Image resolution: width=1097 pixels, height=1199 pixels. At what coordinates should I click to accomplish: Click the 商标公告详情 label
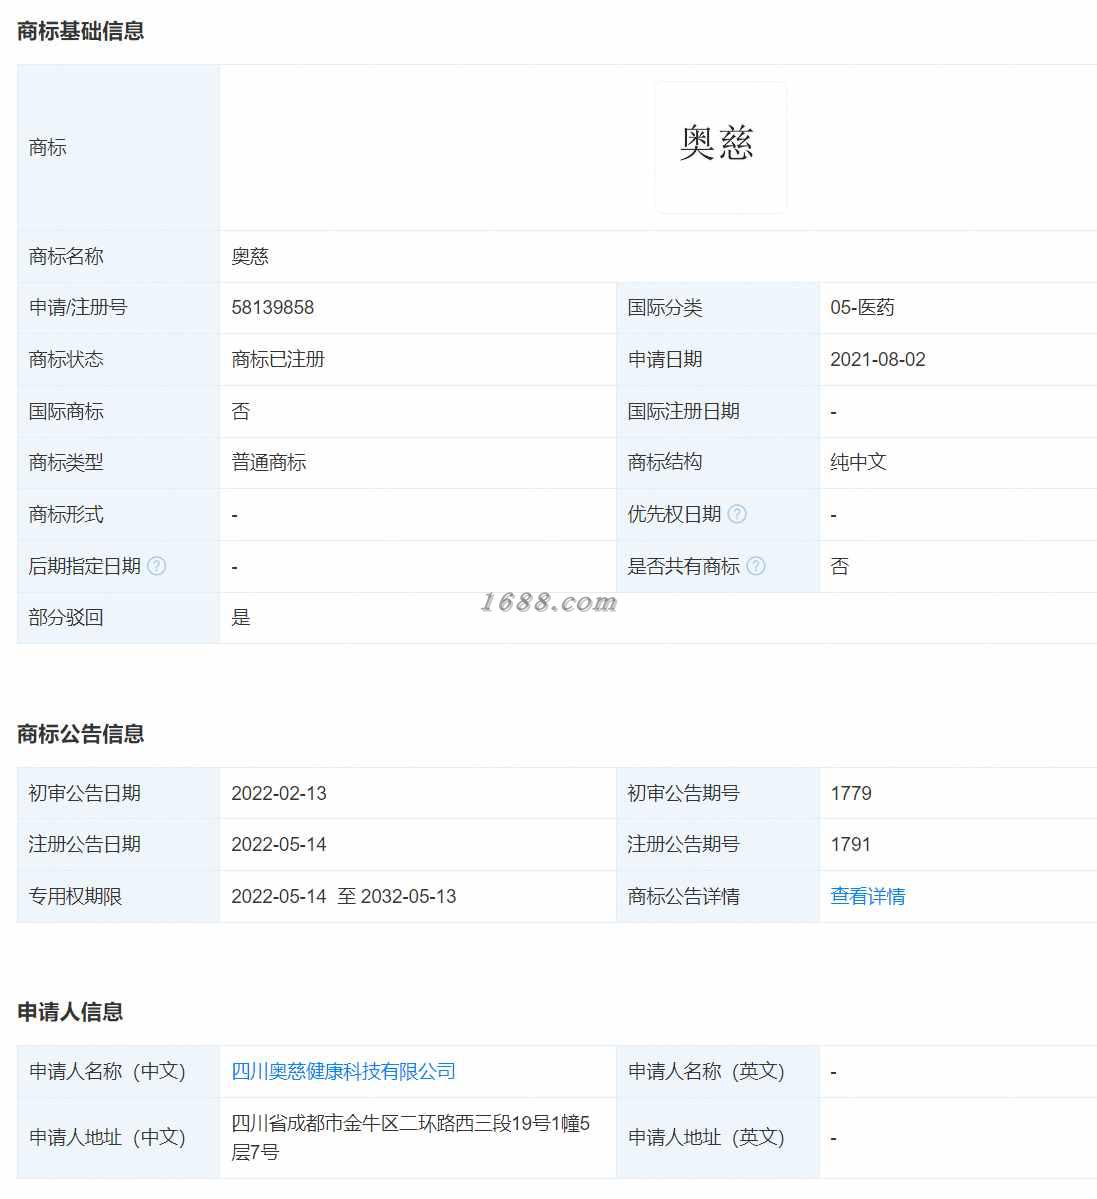(683, 896)
